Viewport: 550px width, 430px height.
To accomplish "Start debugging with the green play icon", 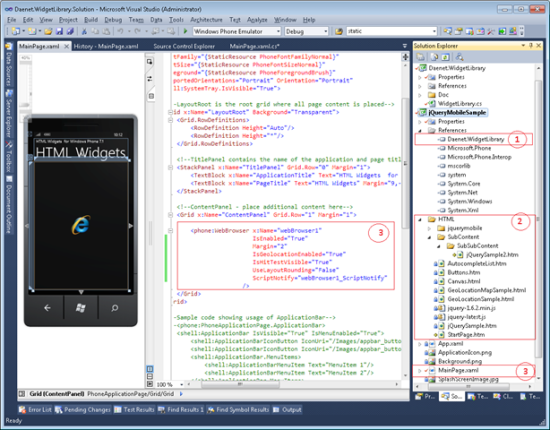I will click(185, 31).
